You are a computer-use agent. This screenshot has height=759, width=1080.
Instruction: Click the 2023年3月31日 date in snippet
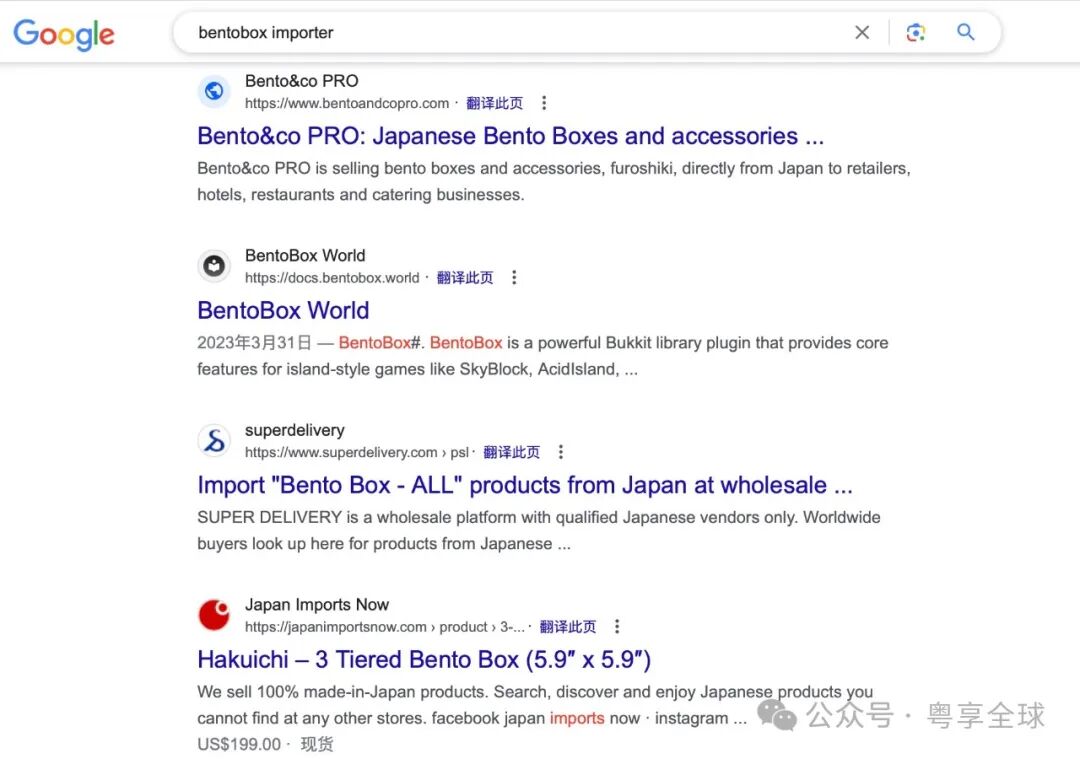tap(254, 343)
